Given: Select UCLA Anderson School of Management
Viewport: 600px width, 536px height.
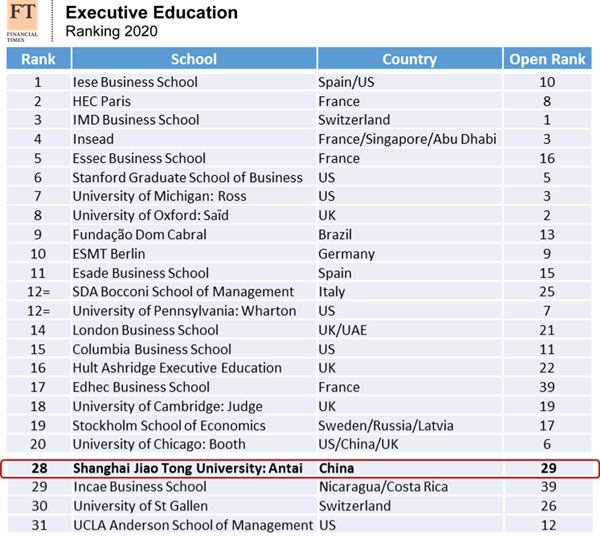Looking at the screenshot, I should point(192,525).
